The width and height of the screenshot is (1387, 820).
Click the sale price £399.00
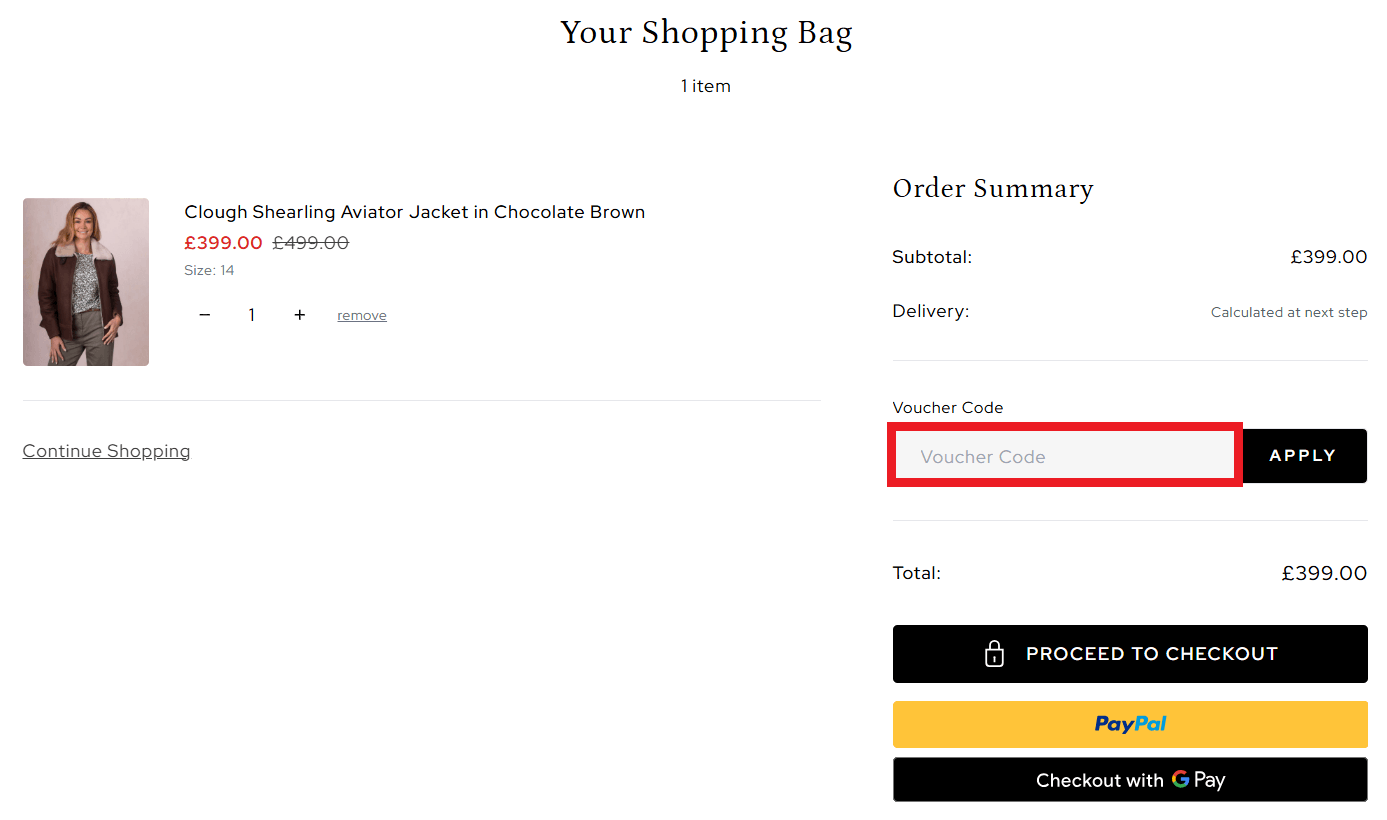pyautogui.click(x=223, y=242)
